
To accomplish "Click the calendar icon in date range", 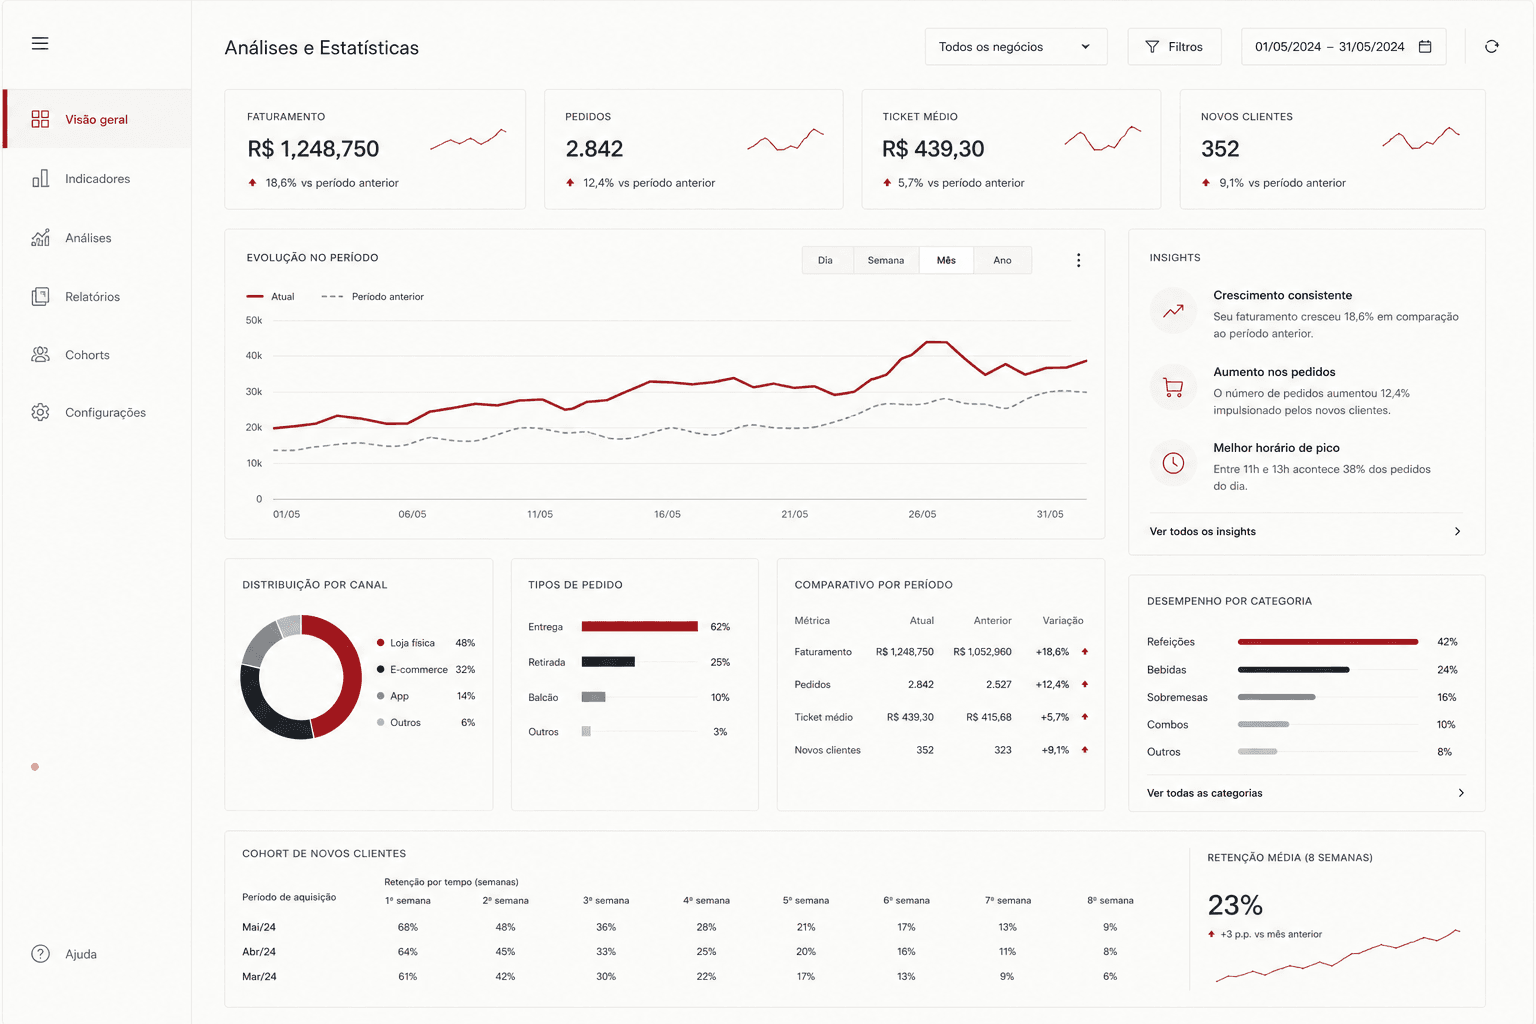I will point(1425,47).
